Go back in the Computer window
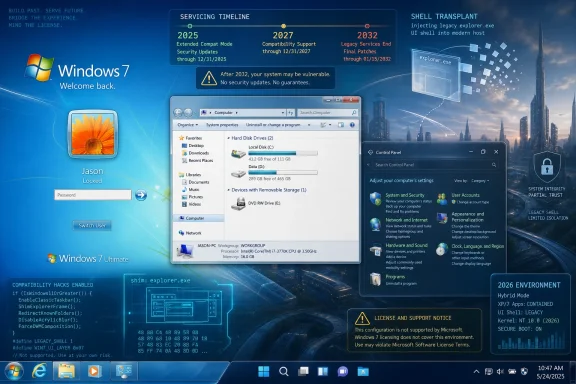576x384 pixels. (x=178, y=112)
